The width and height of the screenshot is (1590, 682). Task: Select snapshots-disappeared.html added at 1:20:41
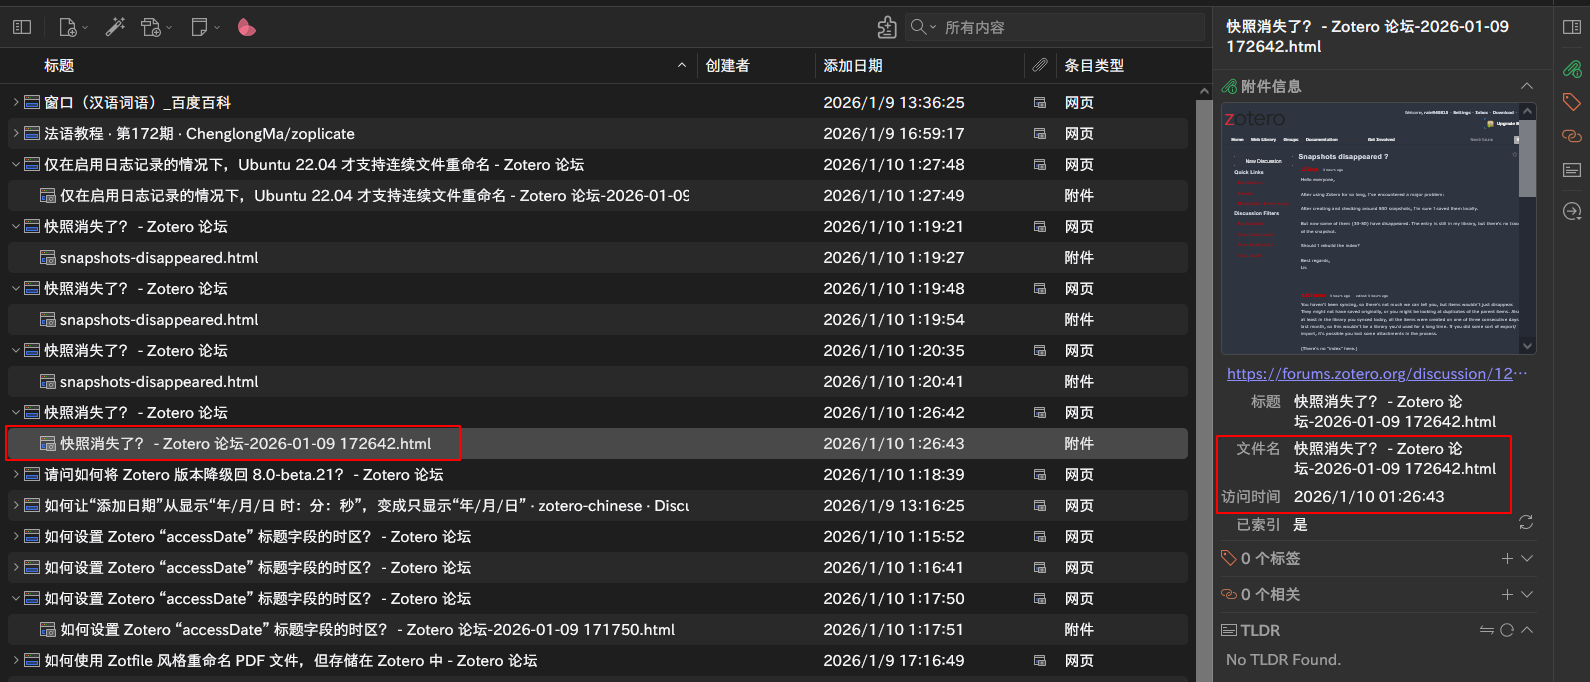click(598, 381)
